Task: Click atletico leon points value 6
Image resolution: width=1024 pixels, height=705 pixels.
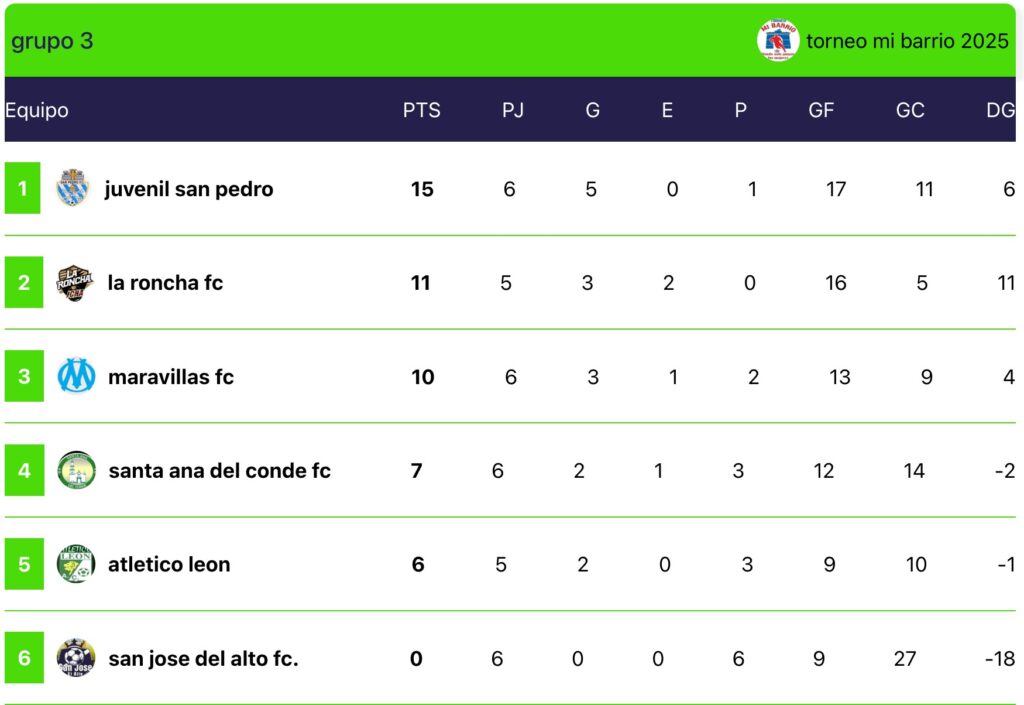Action: 418,565
